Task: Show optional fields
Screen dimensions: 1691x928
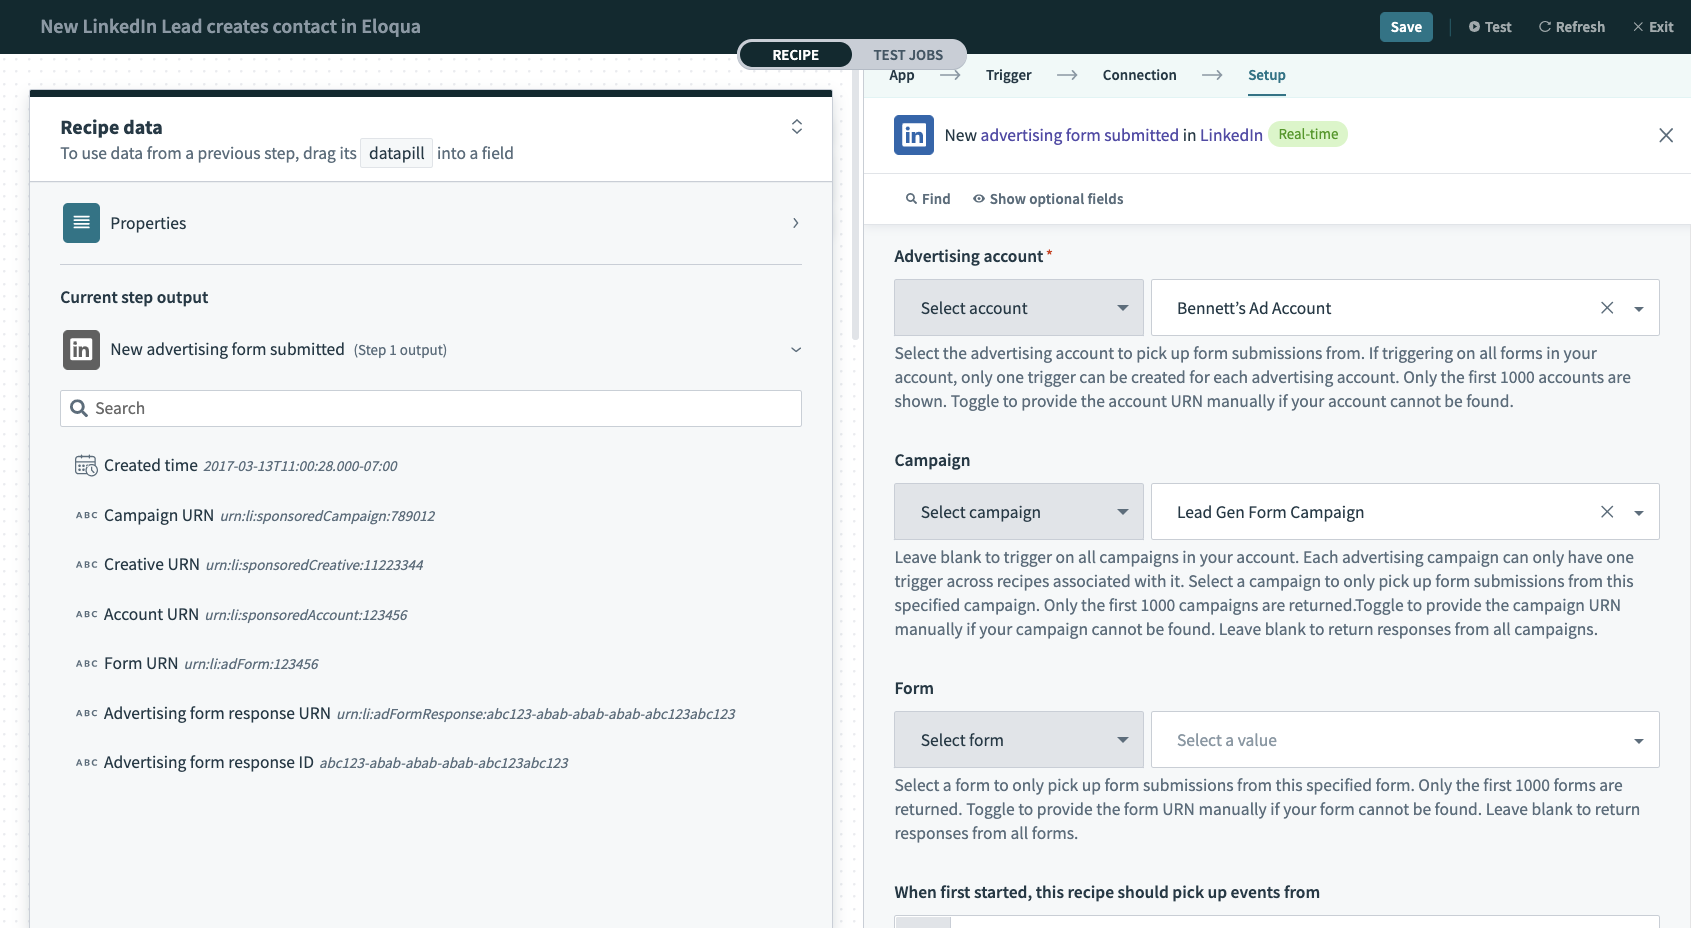Action: [1048, 199]
